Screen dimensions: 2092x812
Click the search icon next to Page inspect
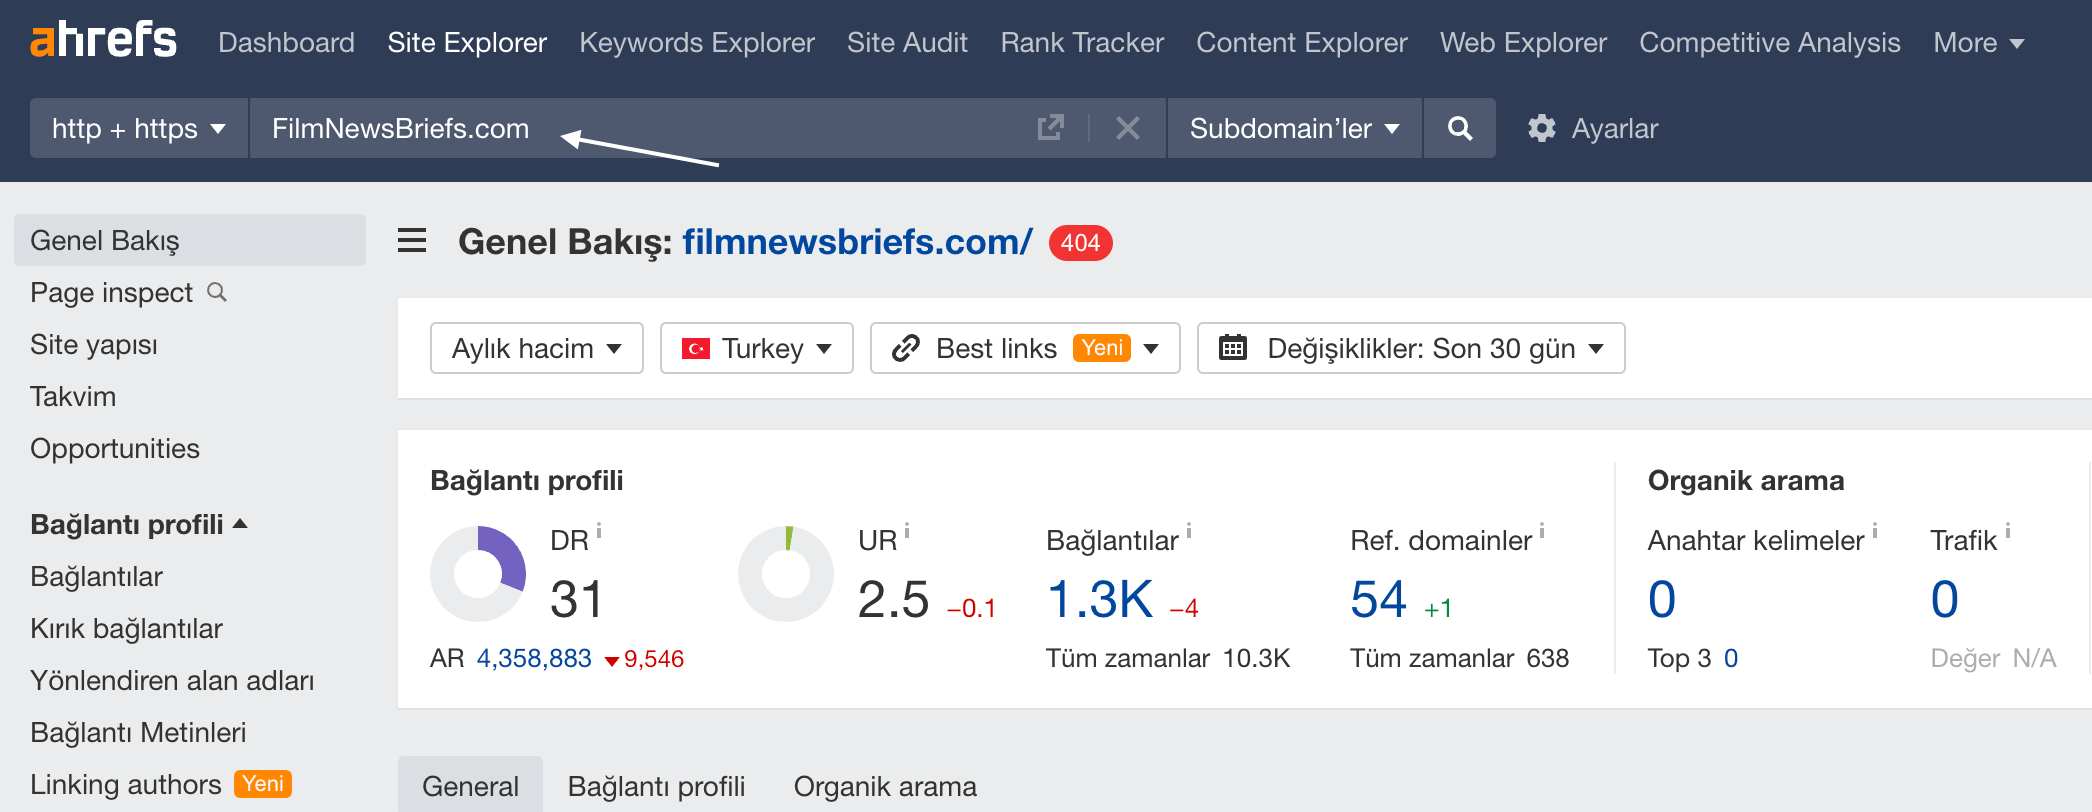coord(217,292)
